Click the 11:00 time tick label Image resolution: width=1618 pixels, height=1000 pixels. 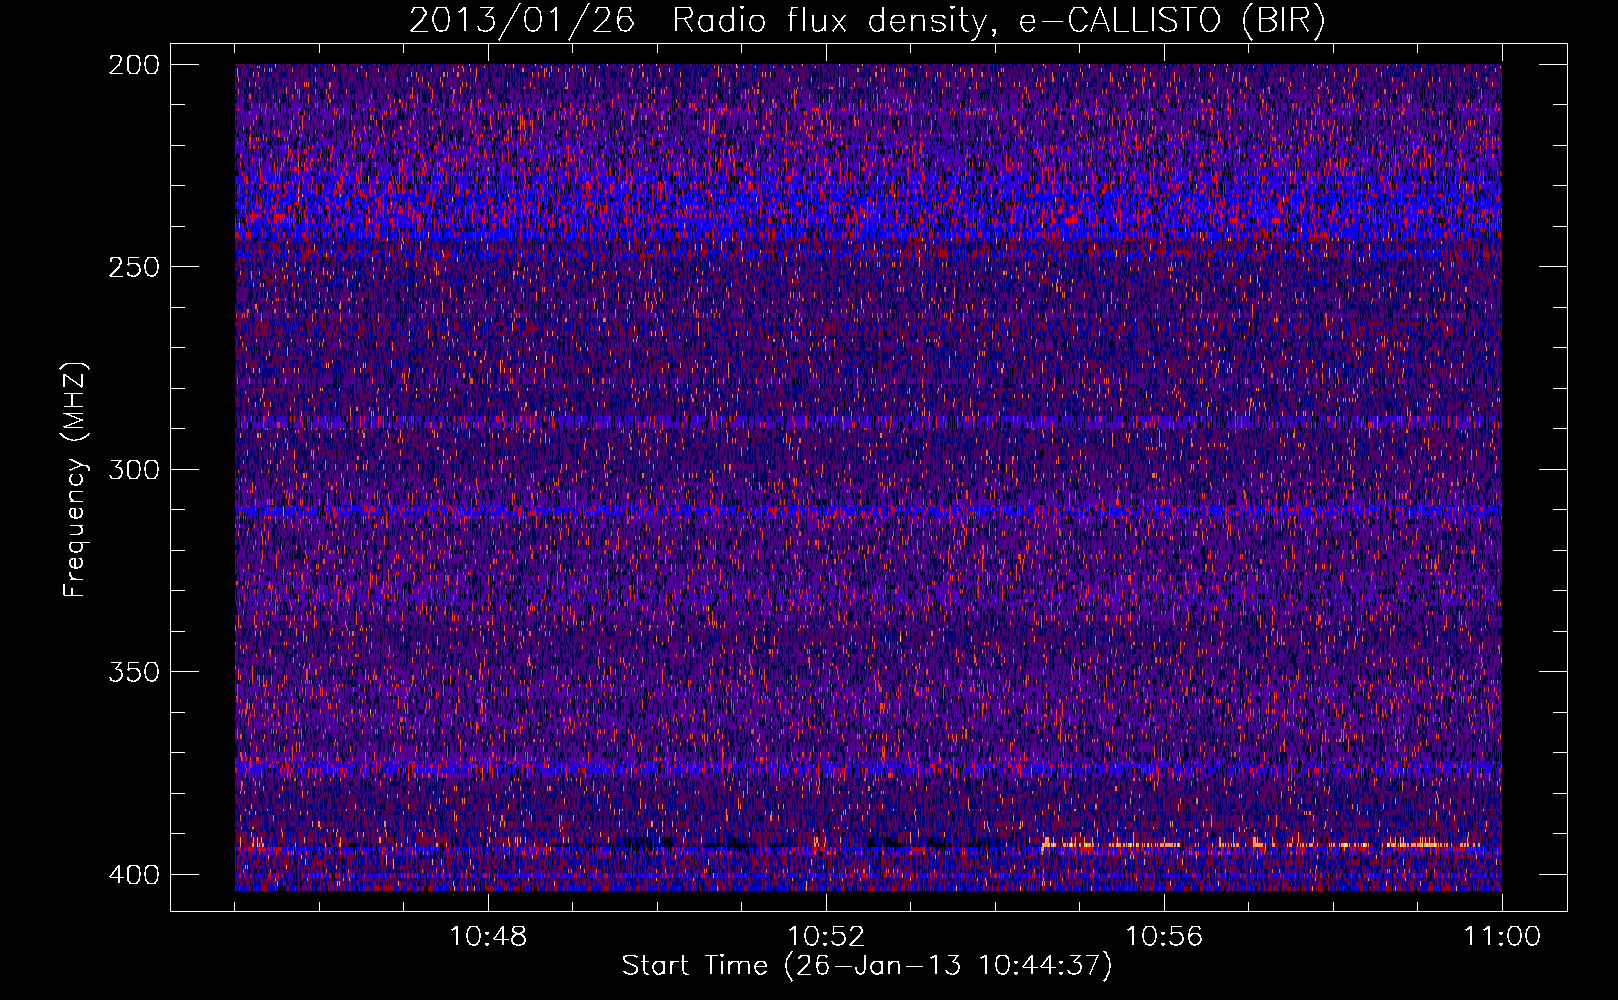click(1502, 936)
